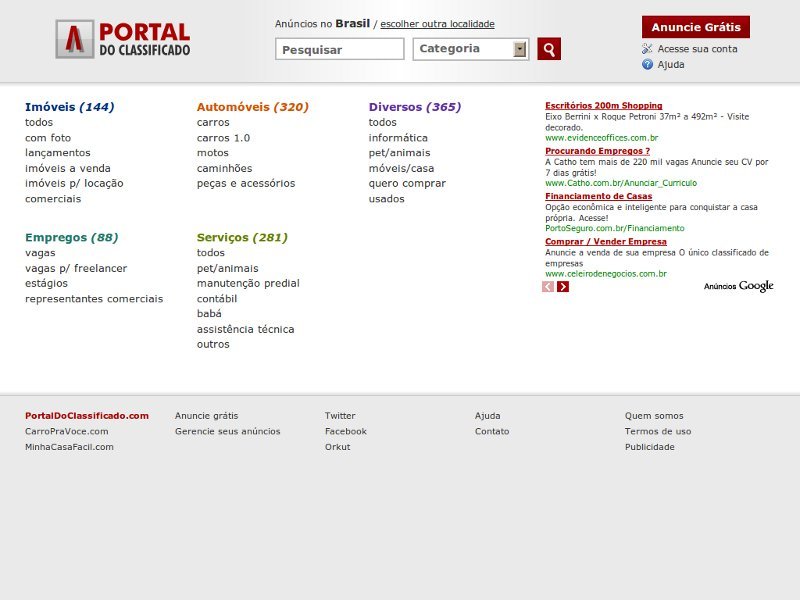Image resolution: width=800 pixels, height=600 pixels.
Task: Select 'estágios' under Empregos
Action: point(46,284)
